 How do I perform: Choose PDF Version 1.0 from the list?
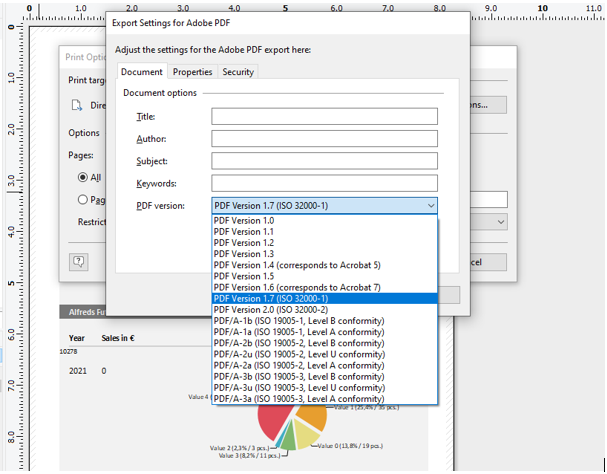[x=324, y=220]
